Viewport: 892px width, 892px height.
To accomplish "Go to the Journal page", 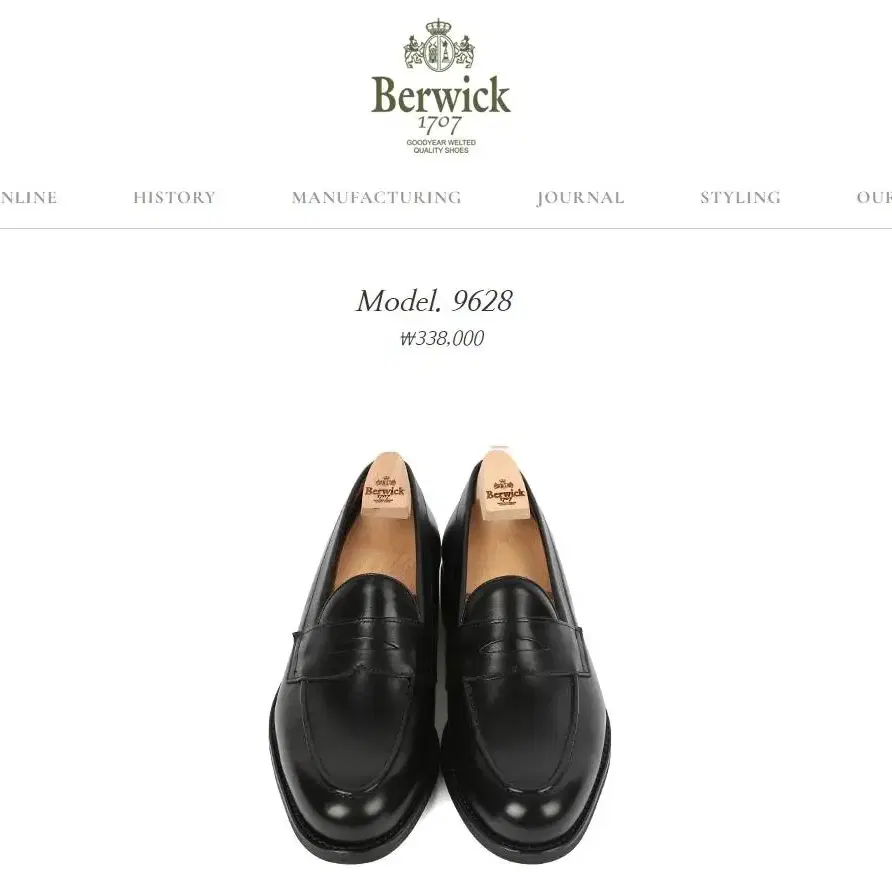I will tap(580, 197).
